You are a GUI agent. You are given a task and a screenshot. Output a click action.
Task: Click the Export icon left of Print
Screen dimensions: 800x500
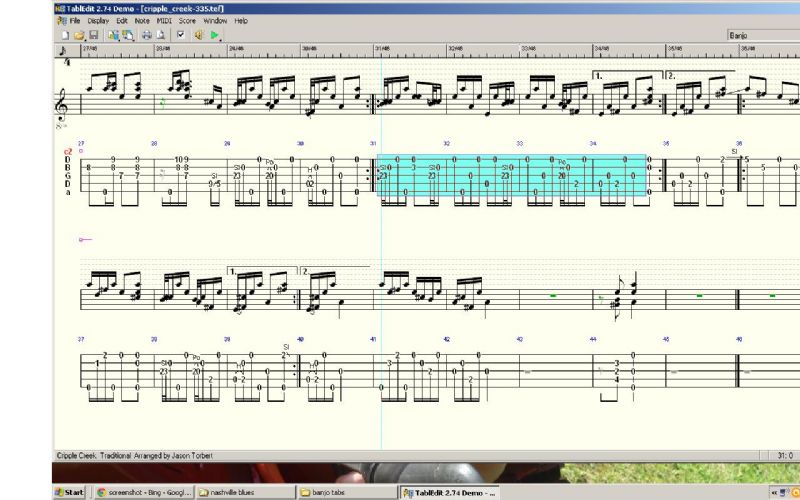pyautogui.click(x=128, y=35)
